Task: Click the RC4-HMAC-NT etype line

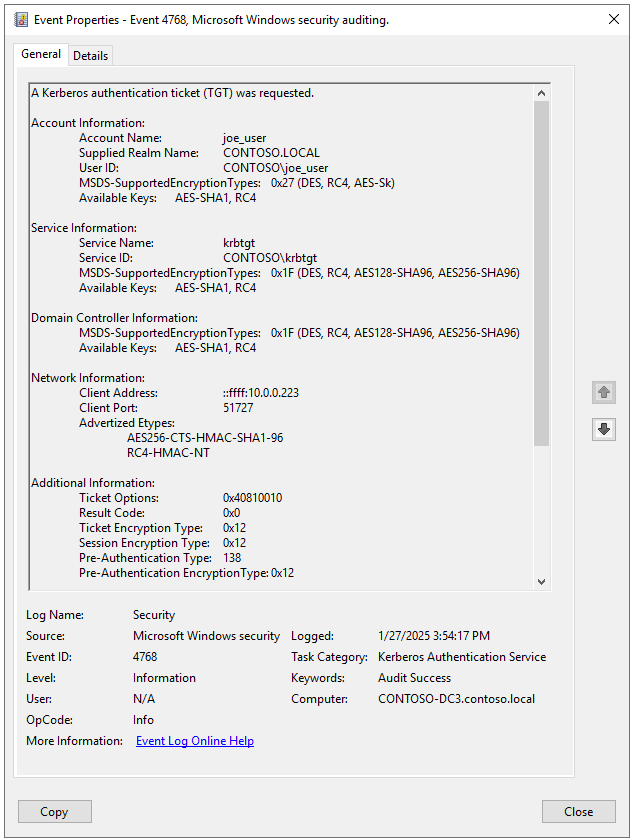Action: [168, 453]
